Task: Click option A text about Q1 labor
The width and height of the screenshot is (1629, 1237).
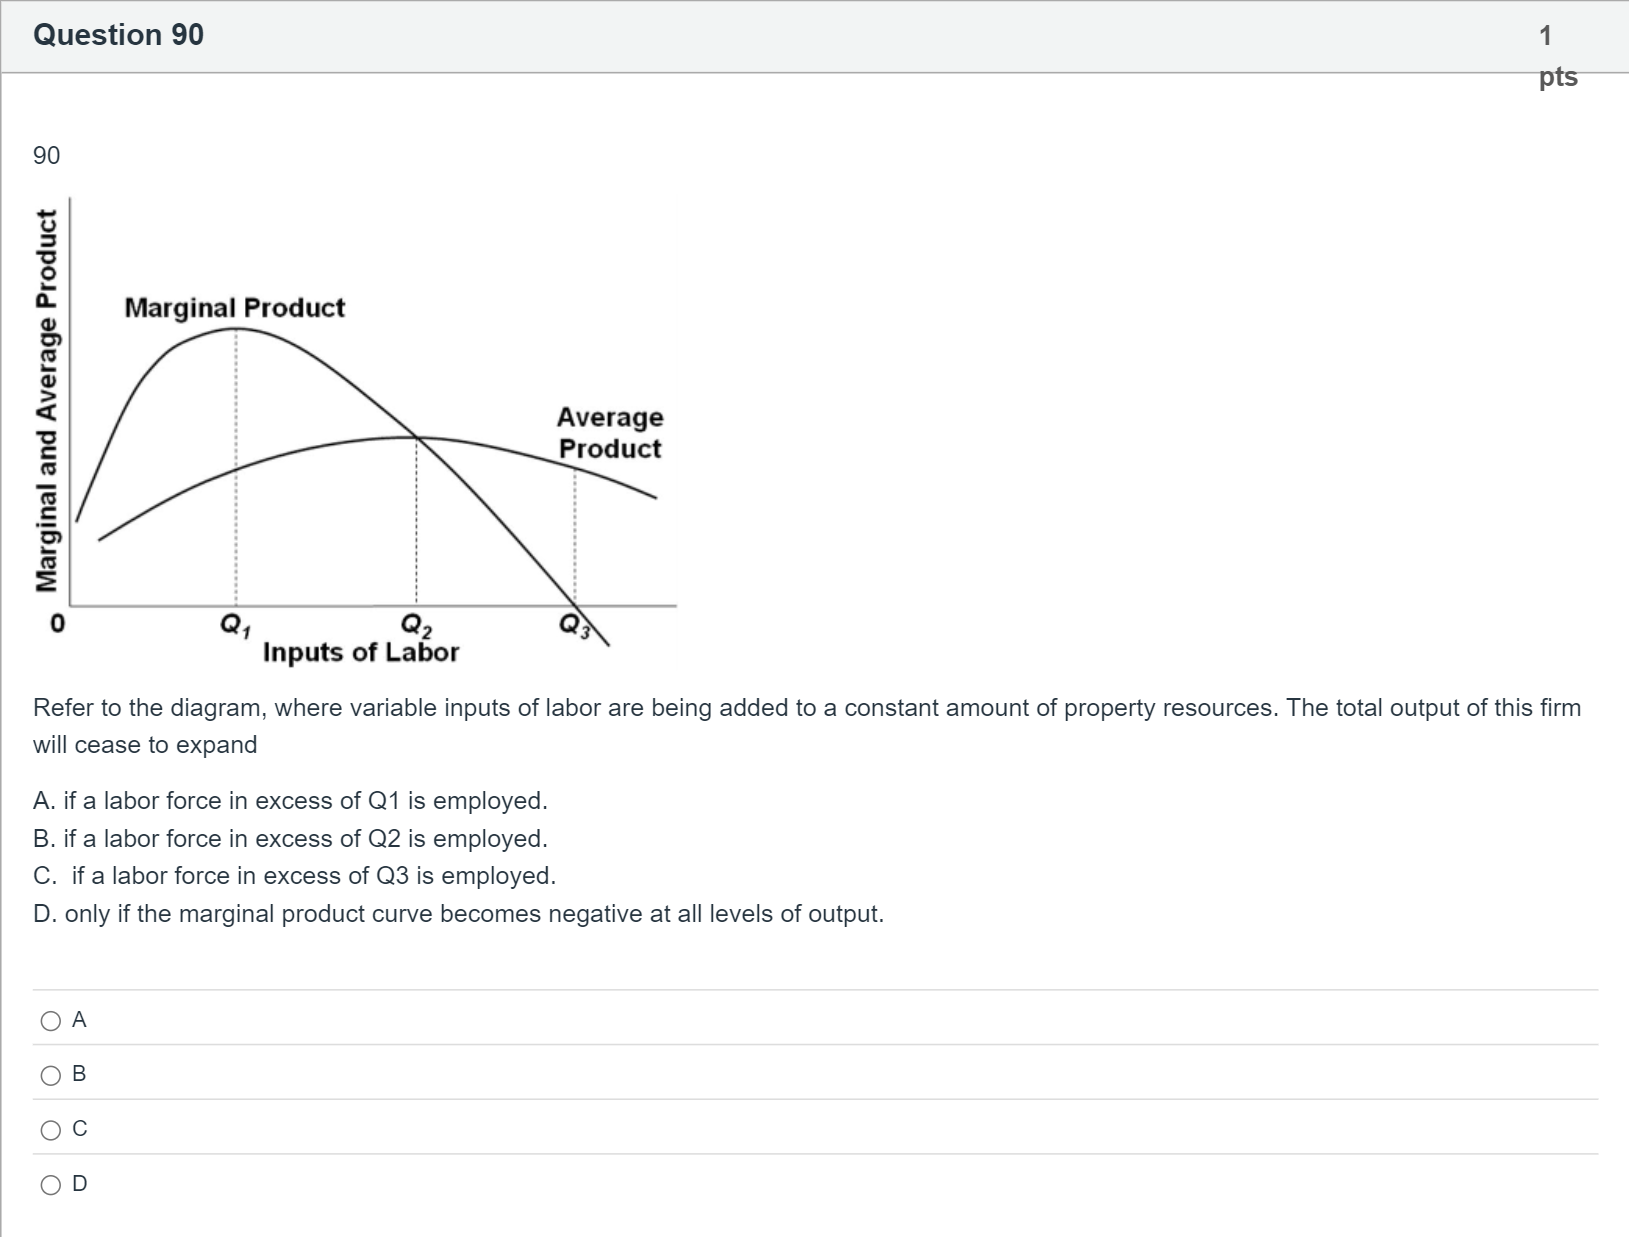Action: tap(290, 801)
